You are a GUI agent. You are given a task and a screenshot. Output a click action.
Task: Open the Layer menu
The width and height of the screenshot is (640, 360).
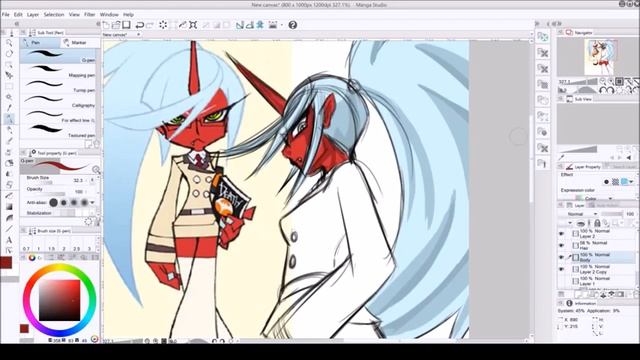[33, 15]
